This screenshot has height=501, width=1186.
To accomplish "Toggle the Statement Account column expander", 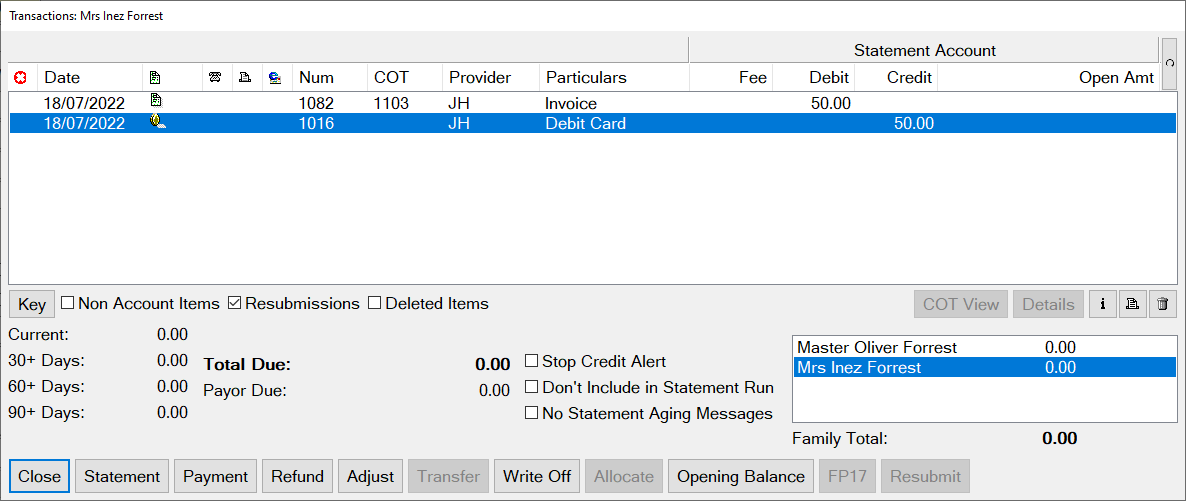I will click(1169, 64).
